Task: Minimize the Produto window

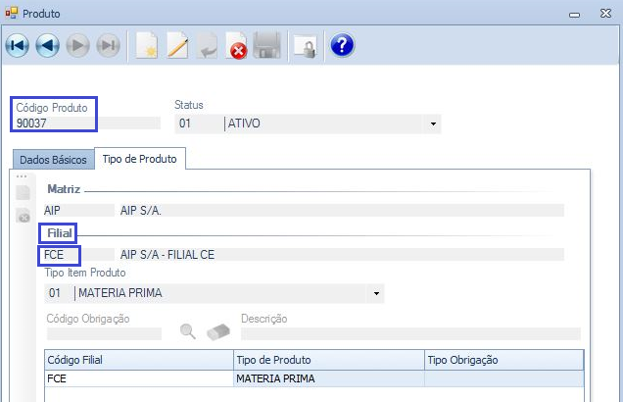Action: pyautogui.click(x=574, y=15)
